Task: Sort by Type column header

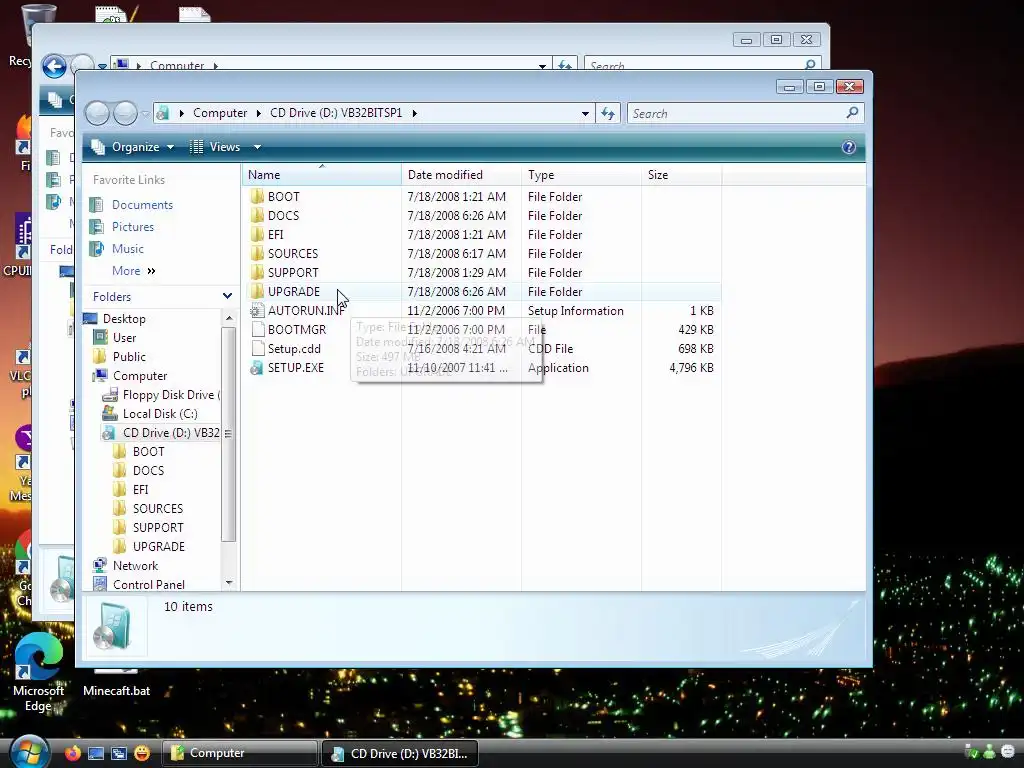Action: coord(581,175)
